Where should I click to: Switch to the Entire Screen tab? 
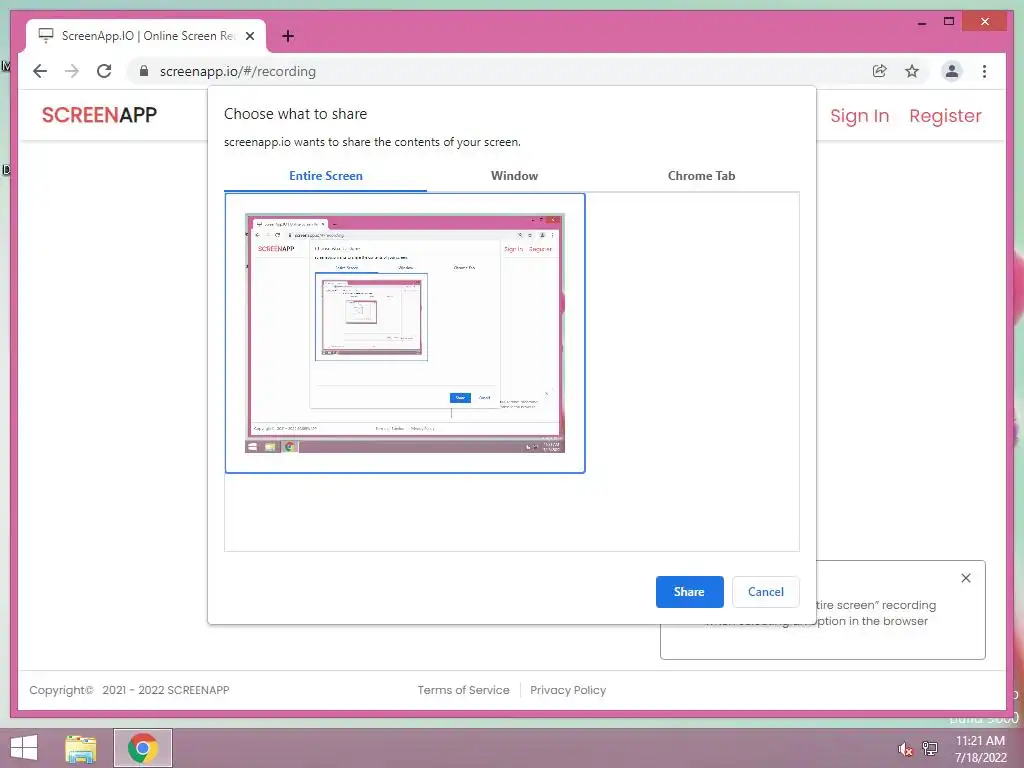point(325,176)
